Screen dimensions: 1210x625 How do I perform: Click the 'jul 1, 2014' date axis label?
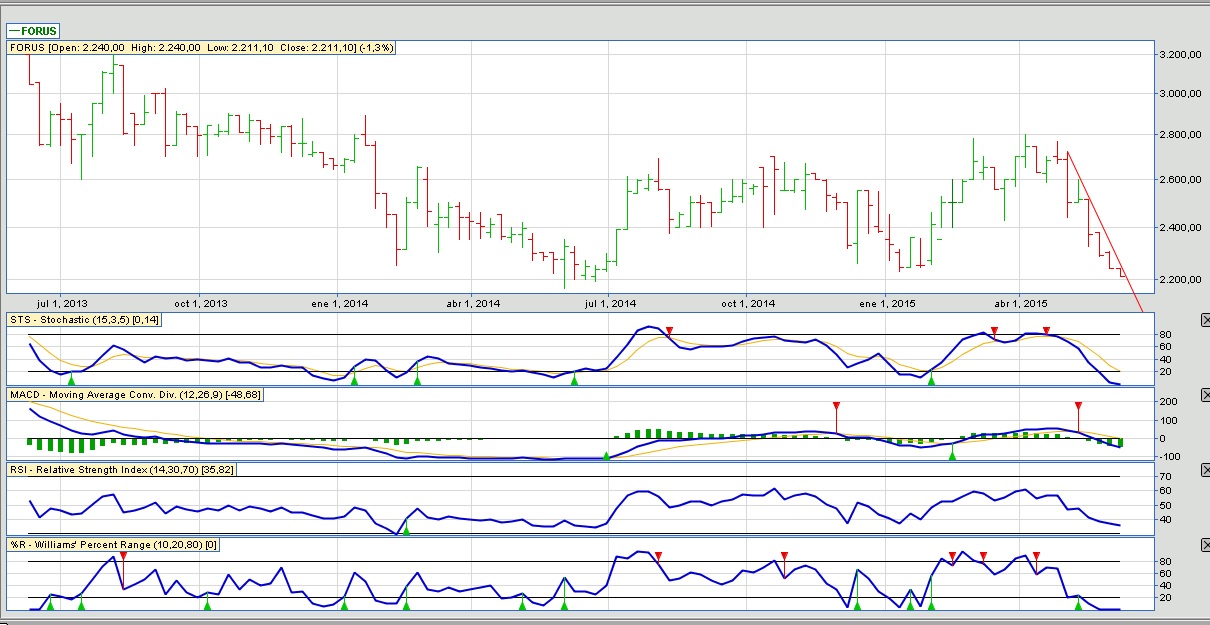(610, 303)
